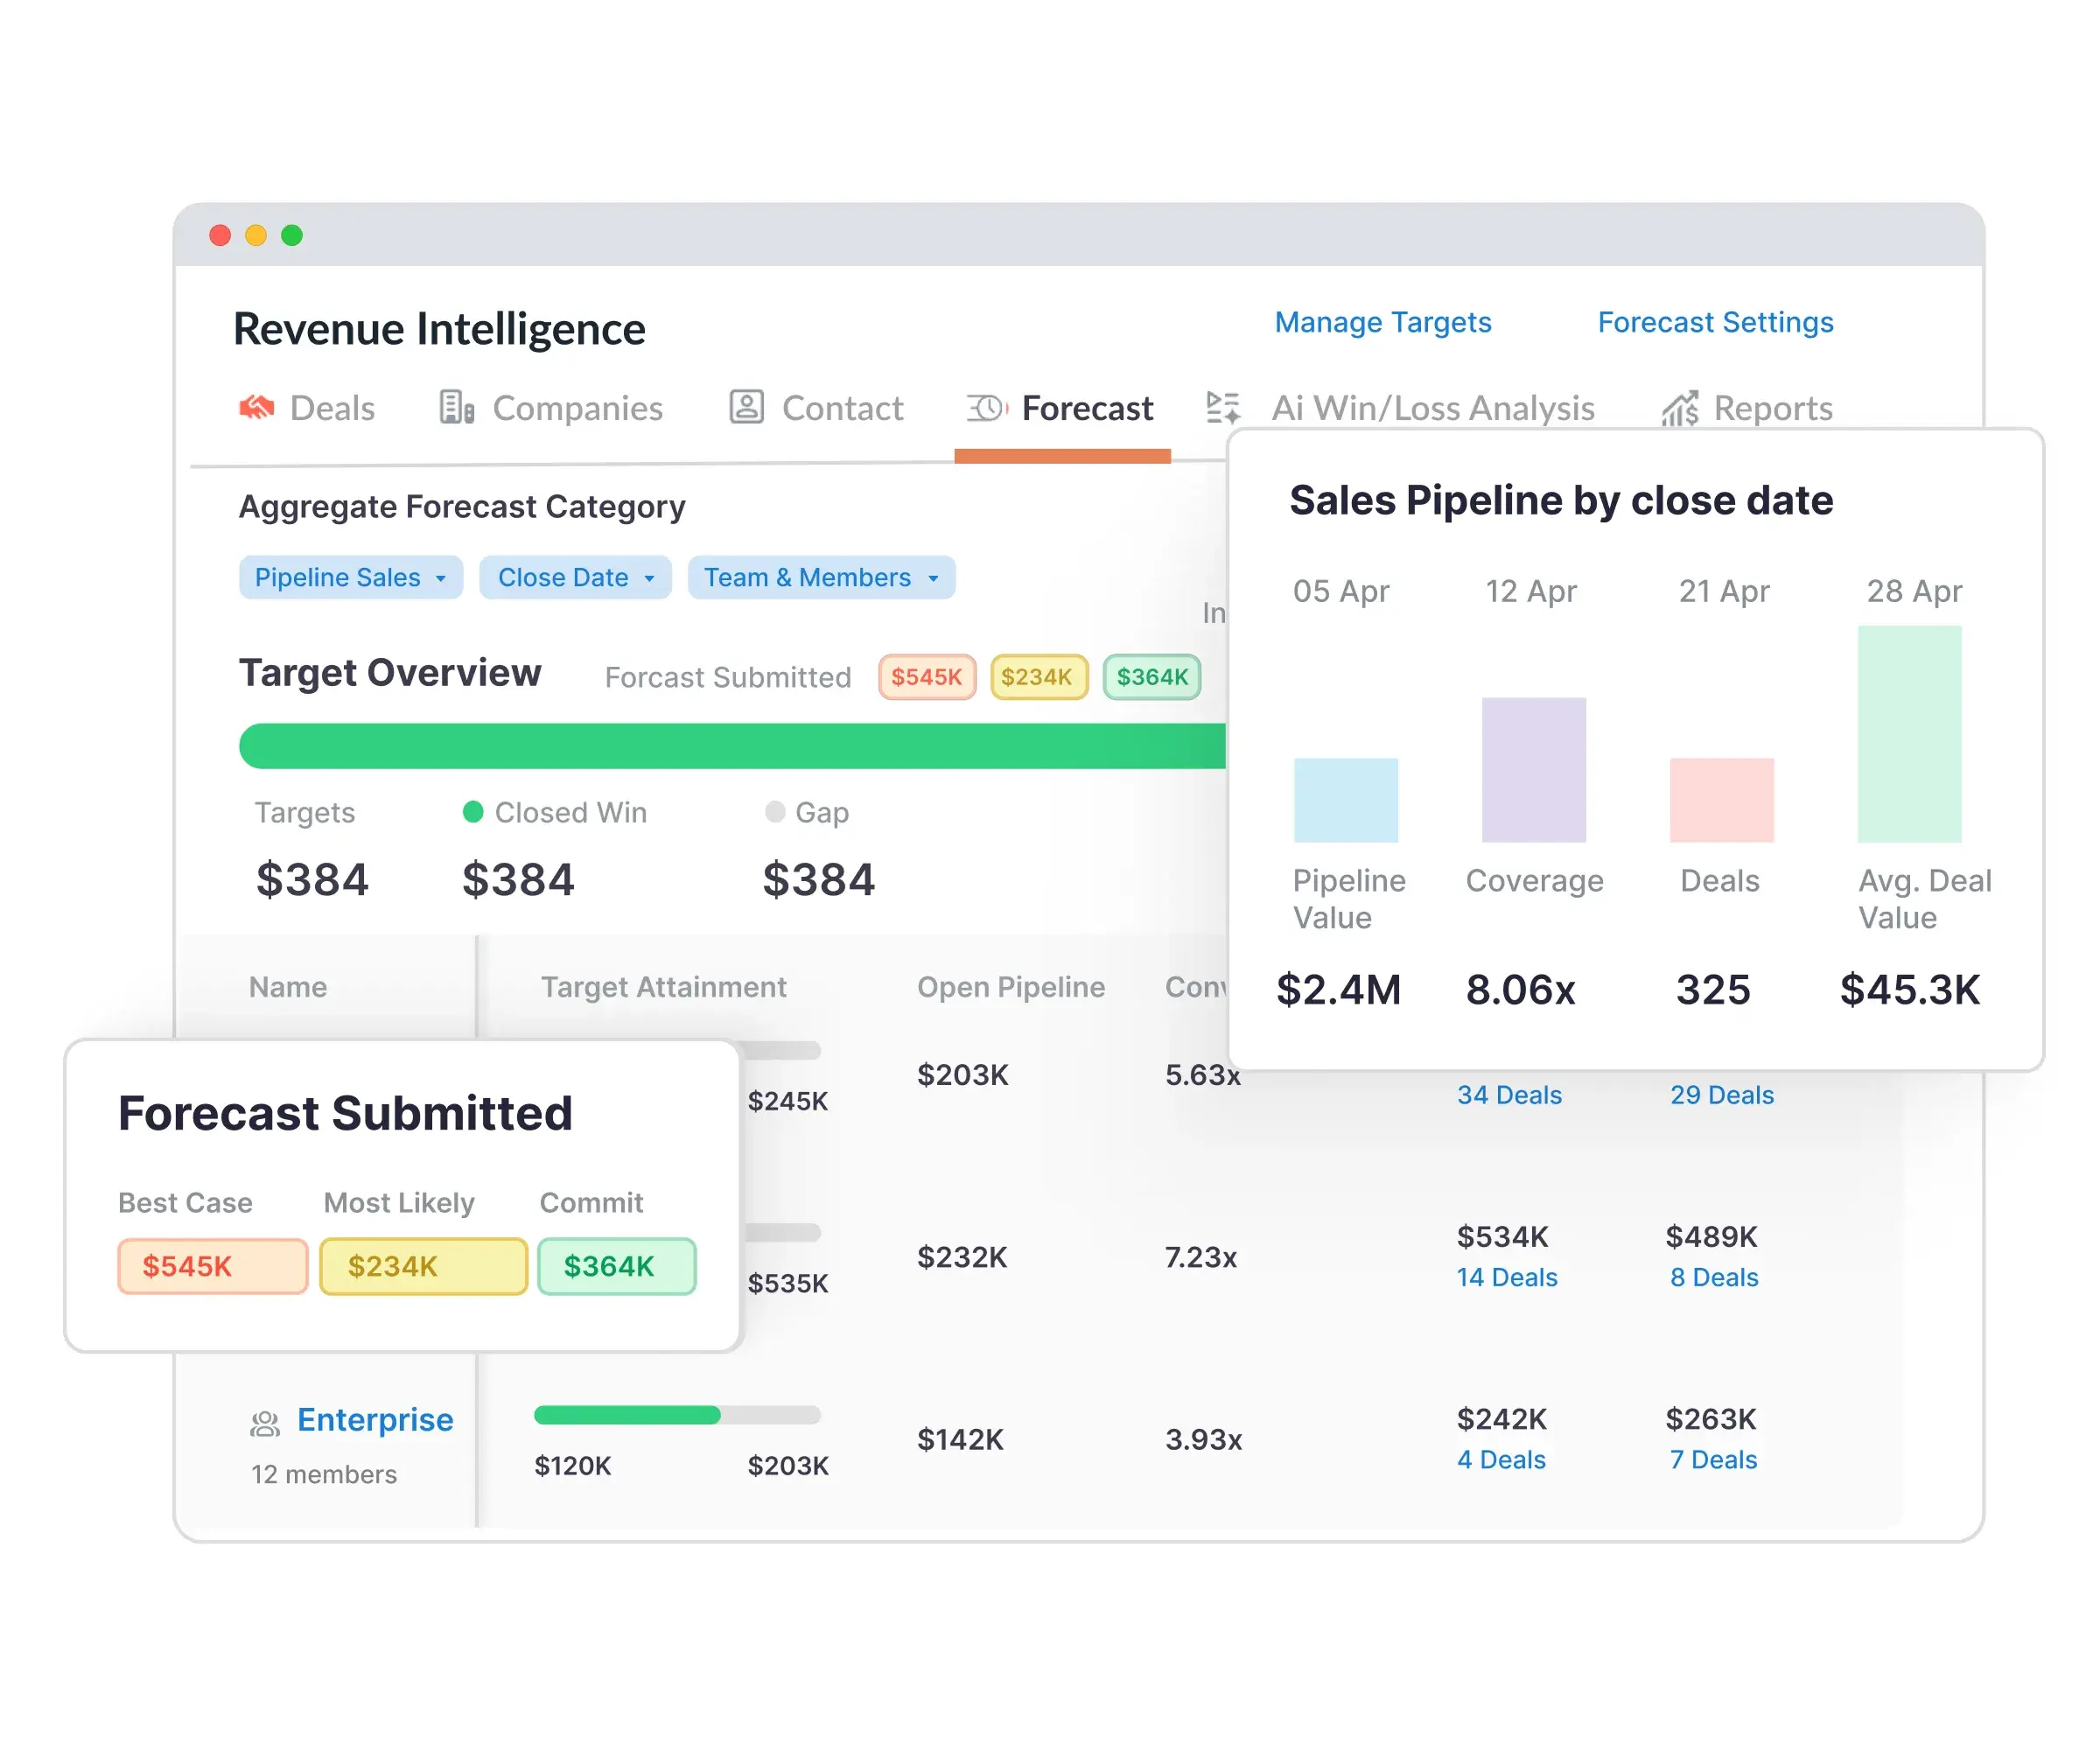Click the 21 Apr pink bar

[1722, 800]
